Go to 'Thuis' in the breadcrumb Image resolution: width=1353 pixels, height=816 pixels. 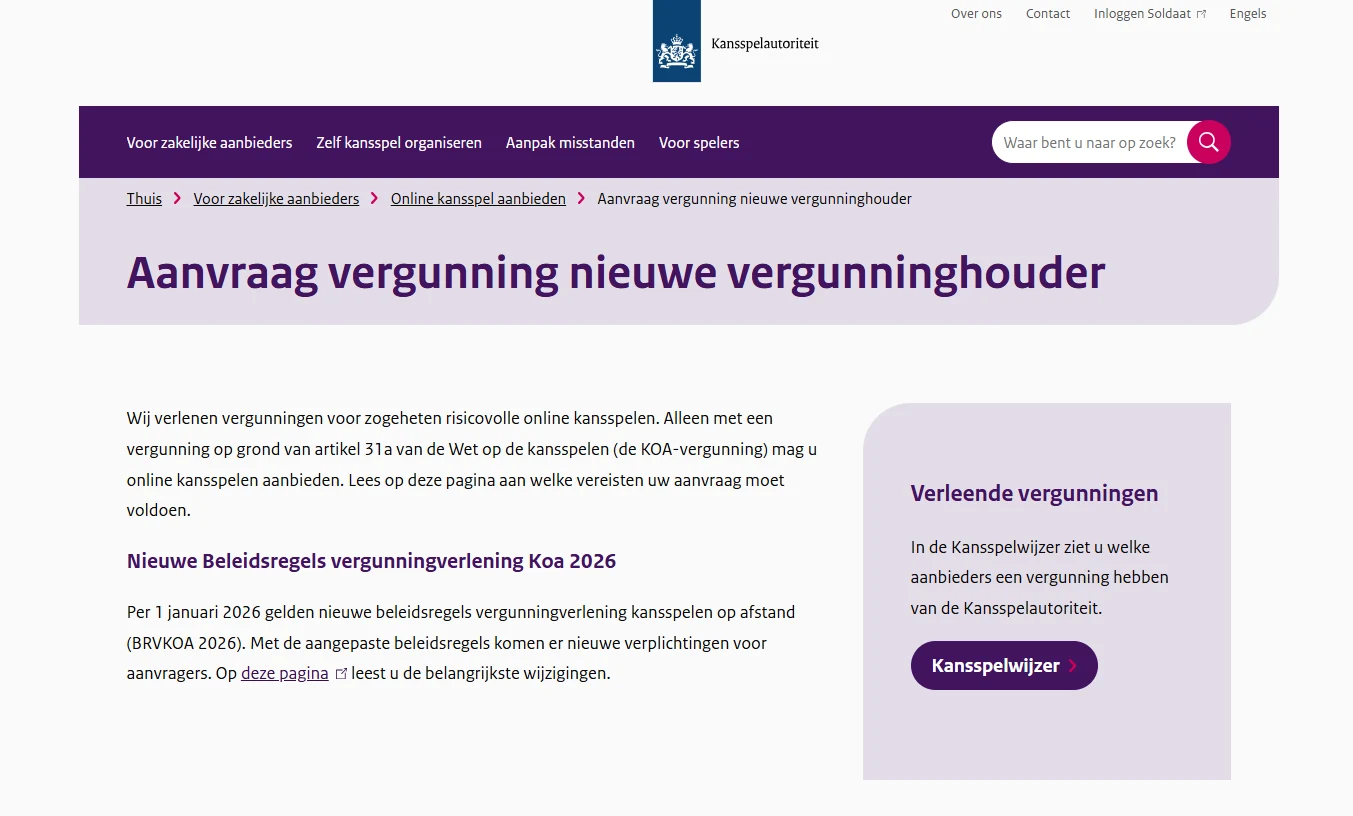click(144, 199)
